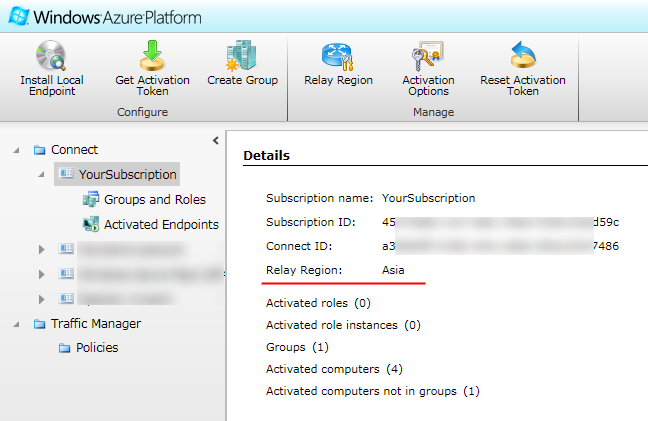
Task: Click Activated computers (4)
Action: tap(334, 369)
